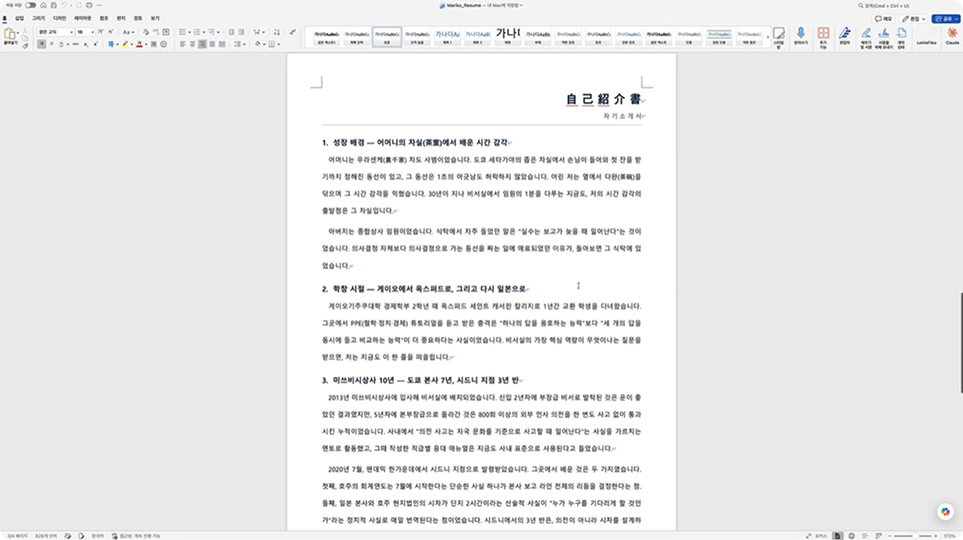This screenshot has height=540, width=963.
Task: Click the Sort icon in ribbon
Action: (276, 32)
